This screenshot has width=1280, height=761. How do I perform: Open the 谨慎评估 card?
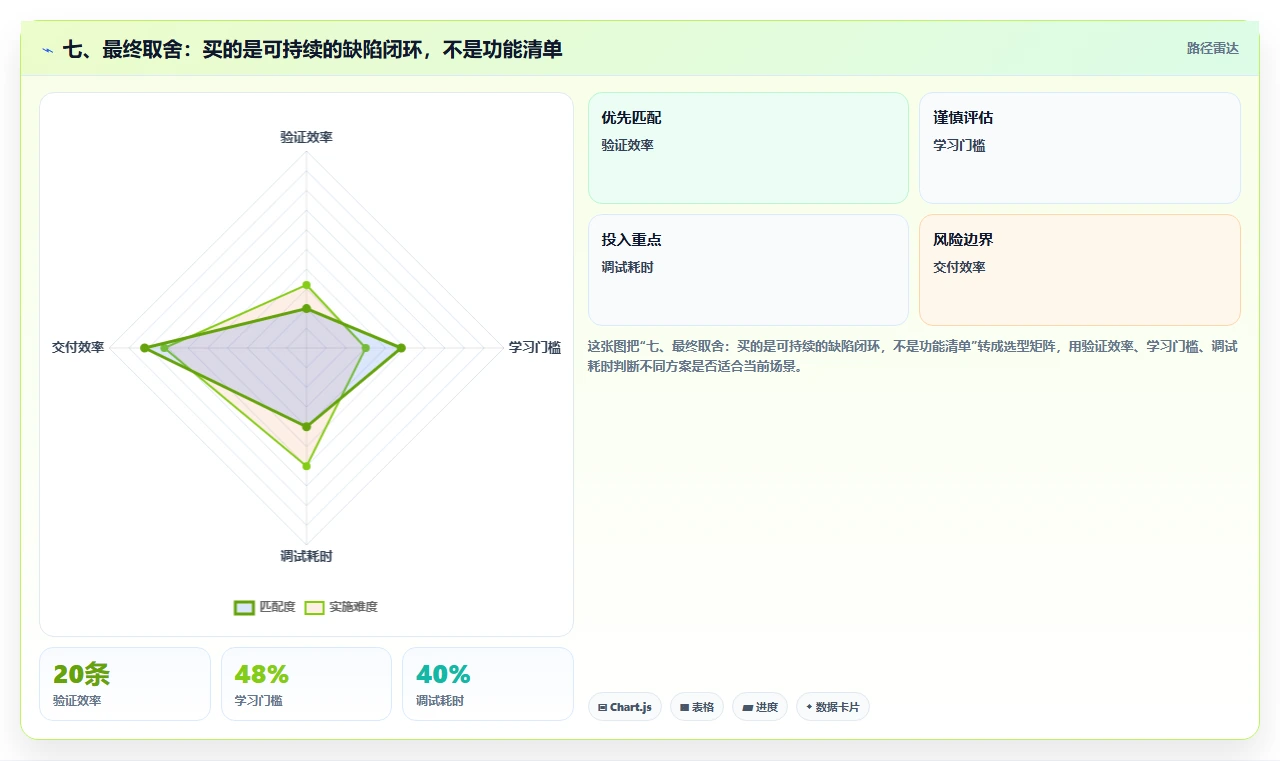tap(1080, 148)
